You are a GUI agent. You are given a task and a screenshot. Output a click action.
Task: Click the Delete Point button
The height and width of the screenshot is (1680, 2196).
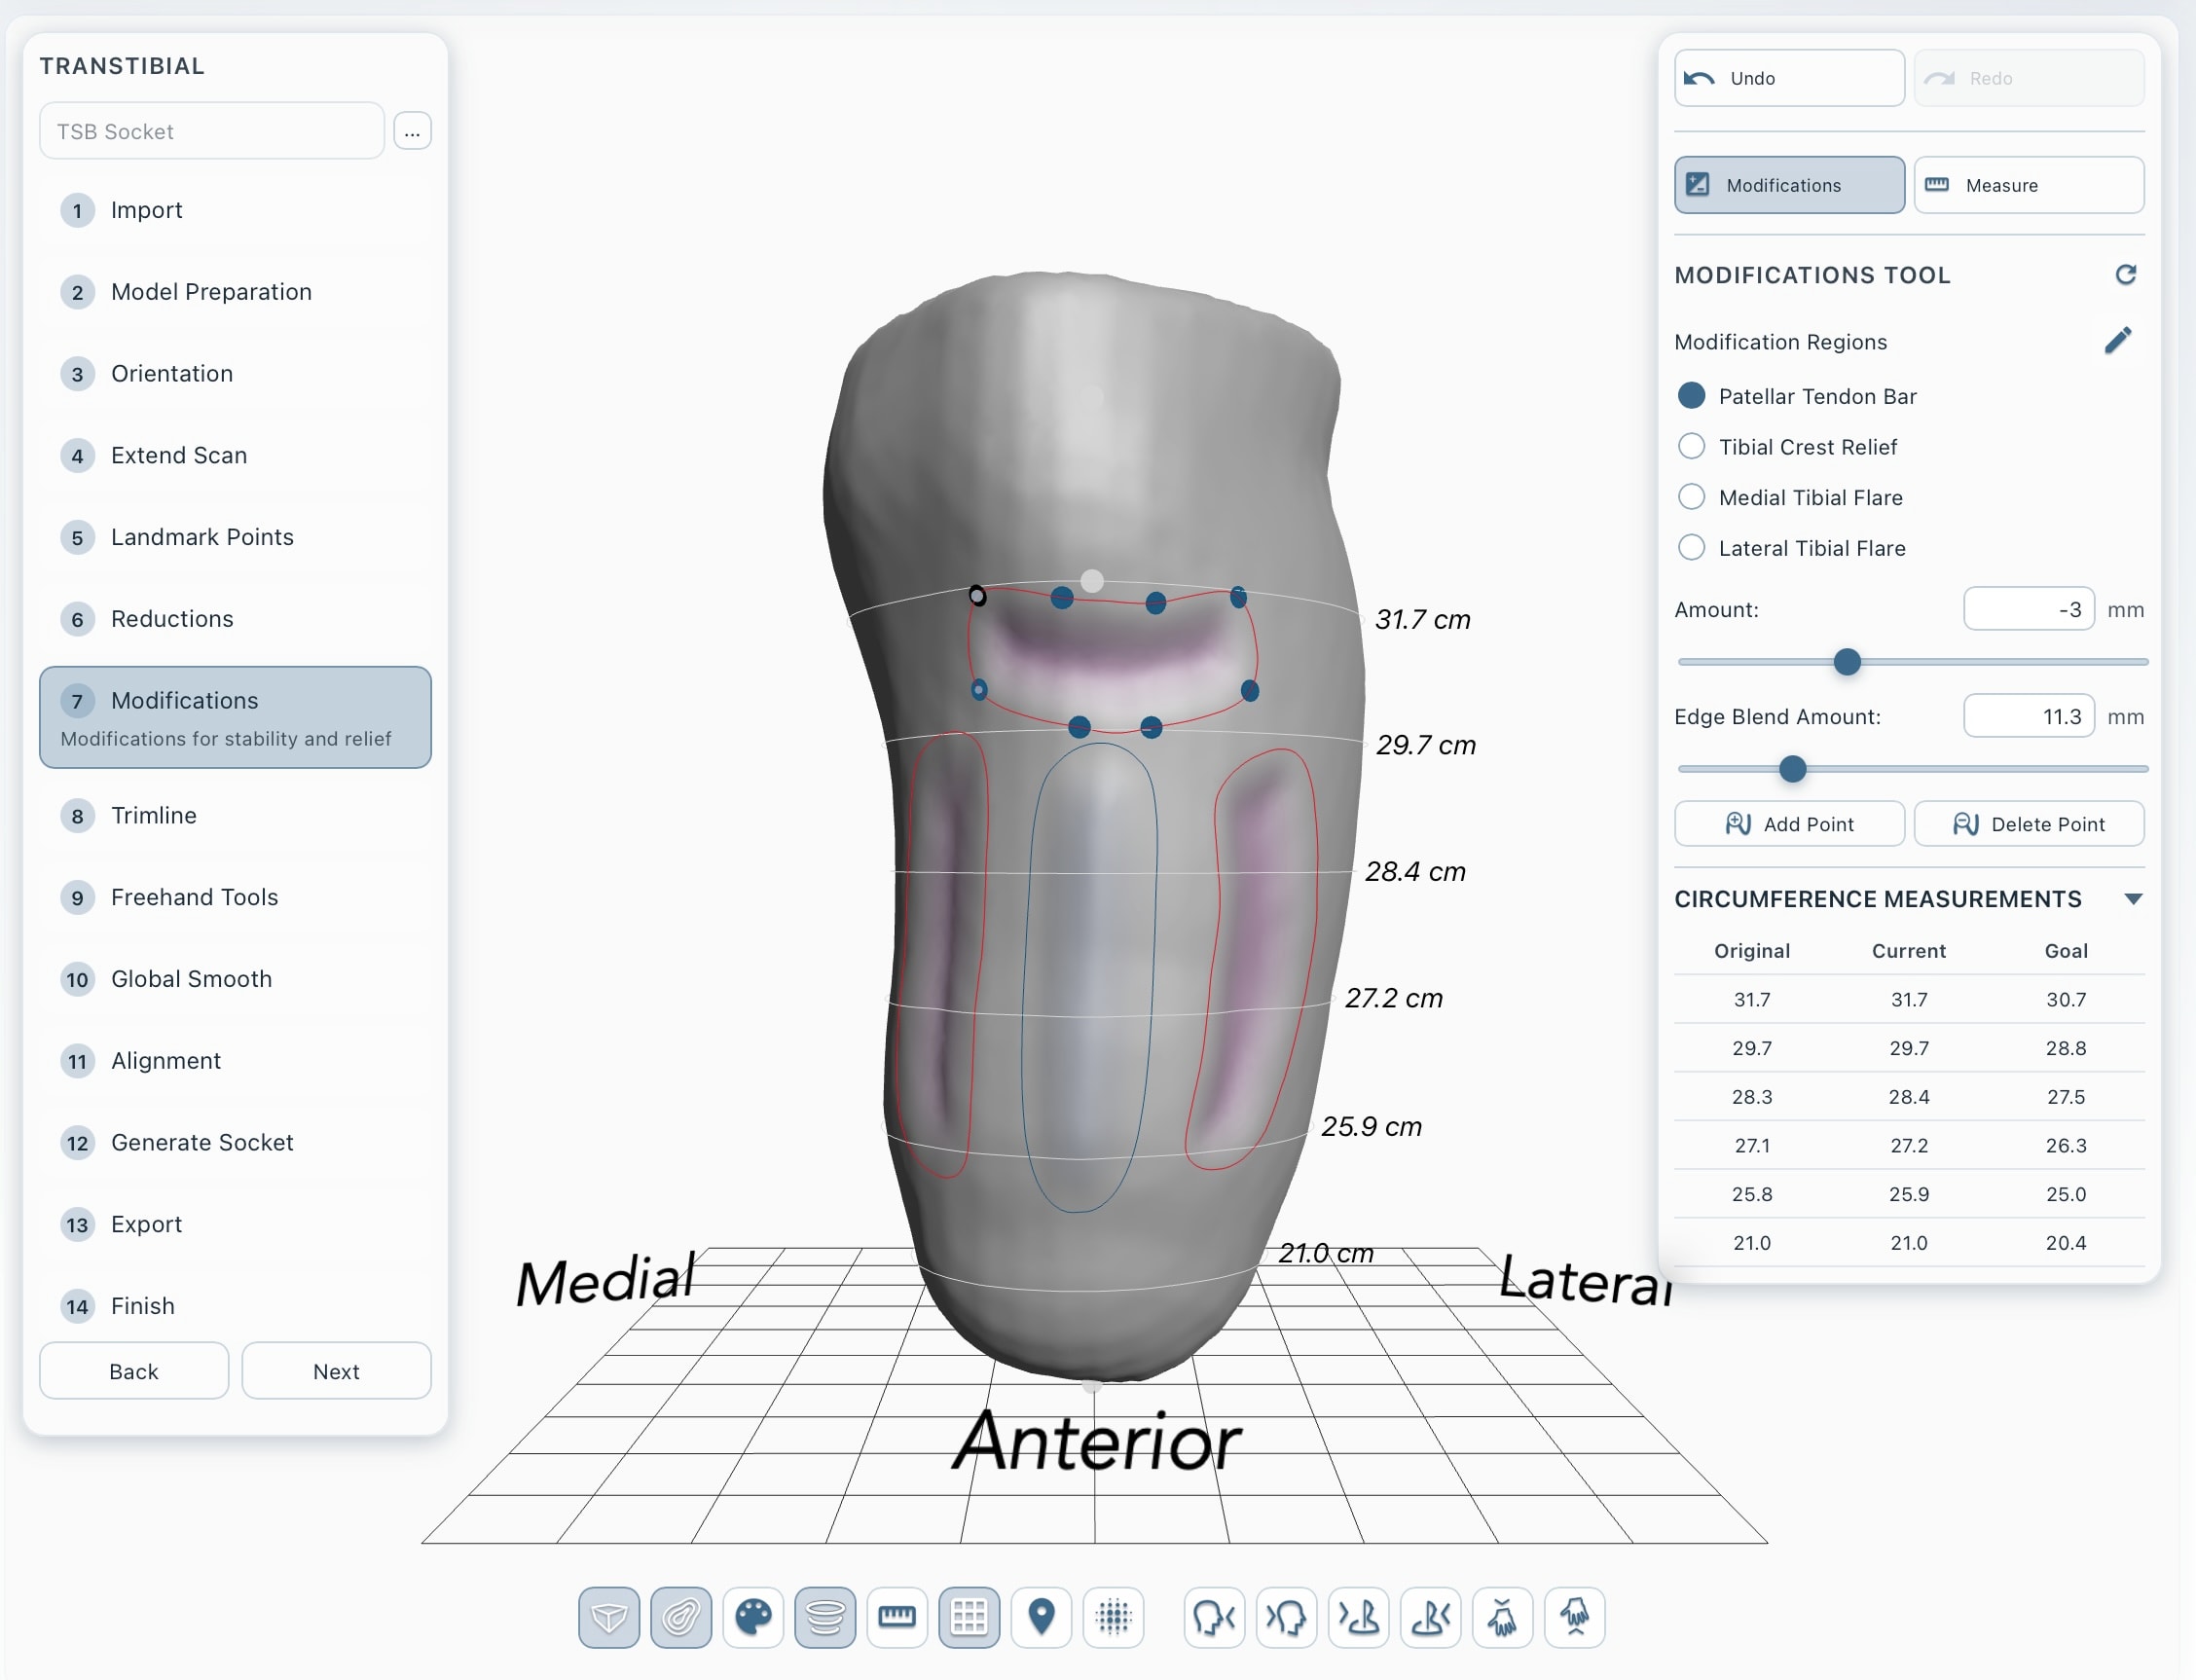(x=2028, y=824)
